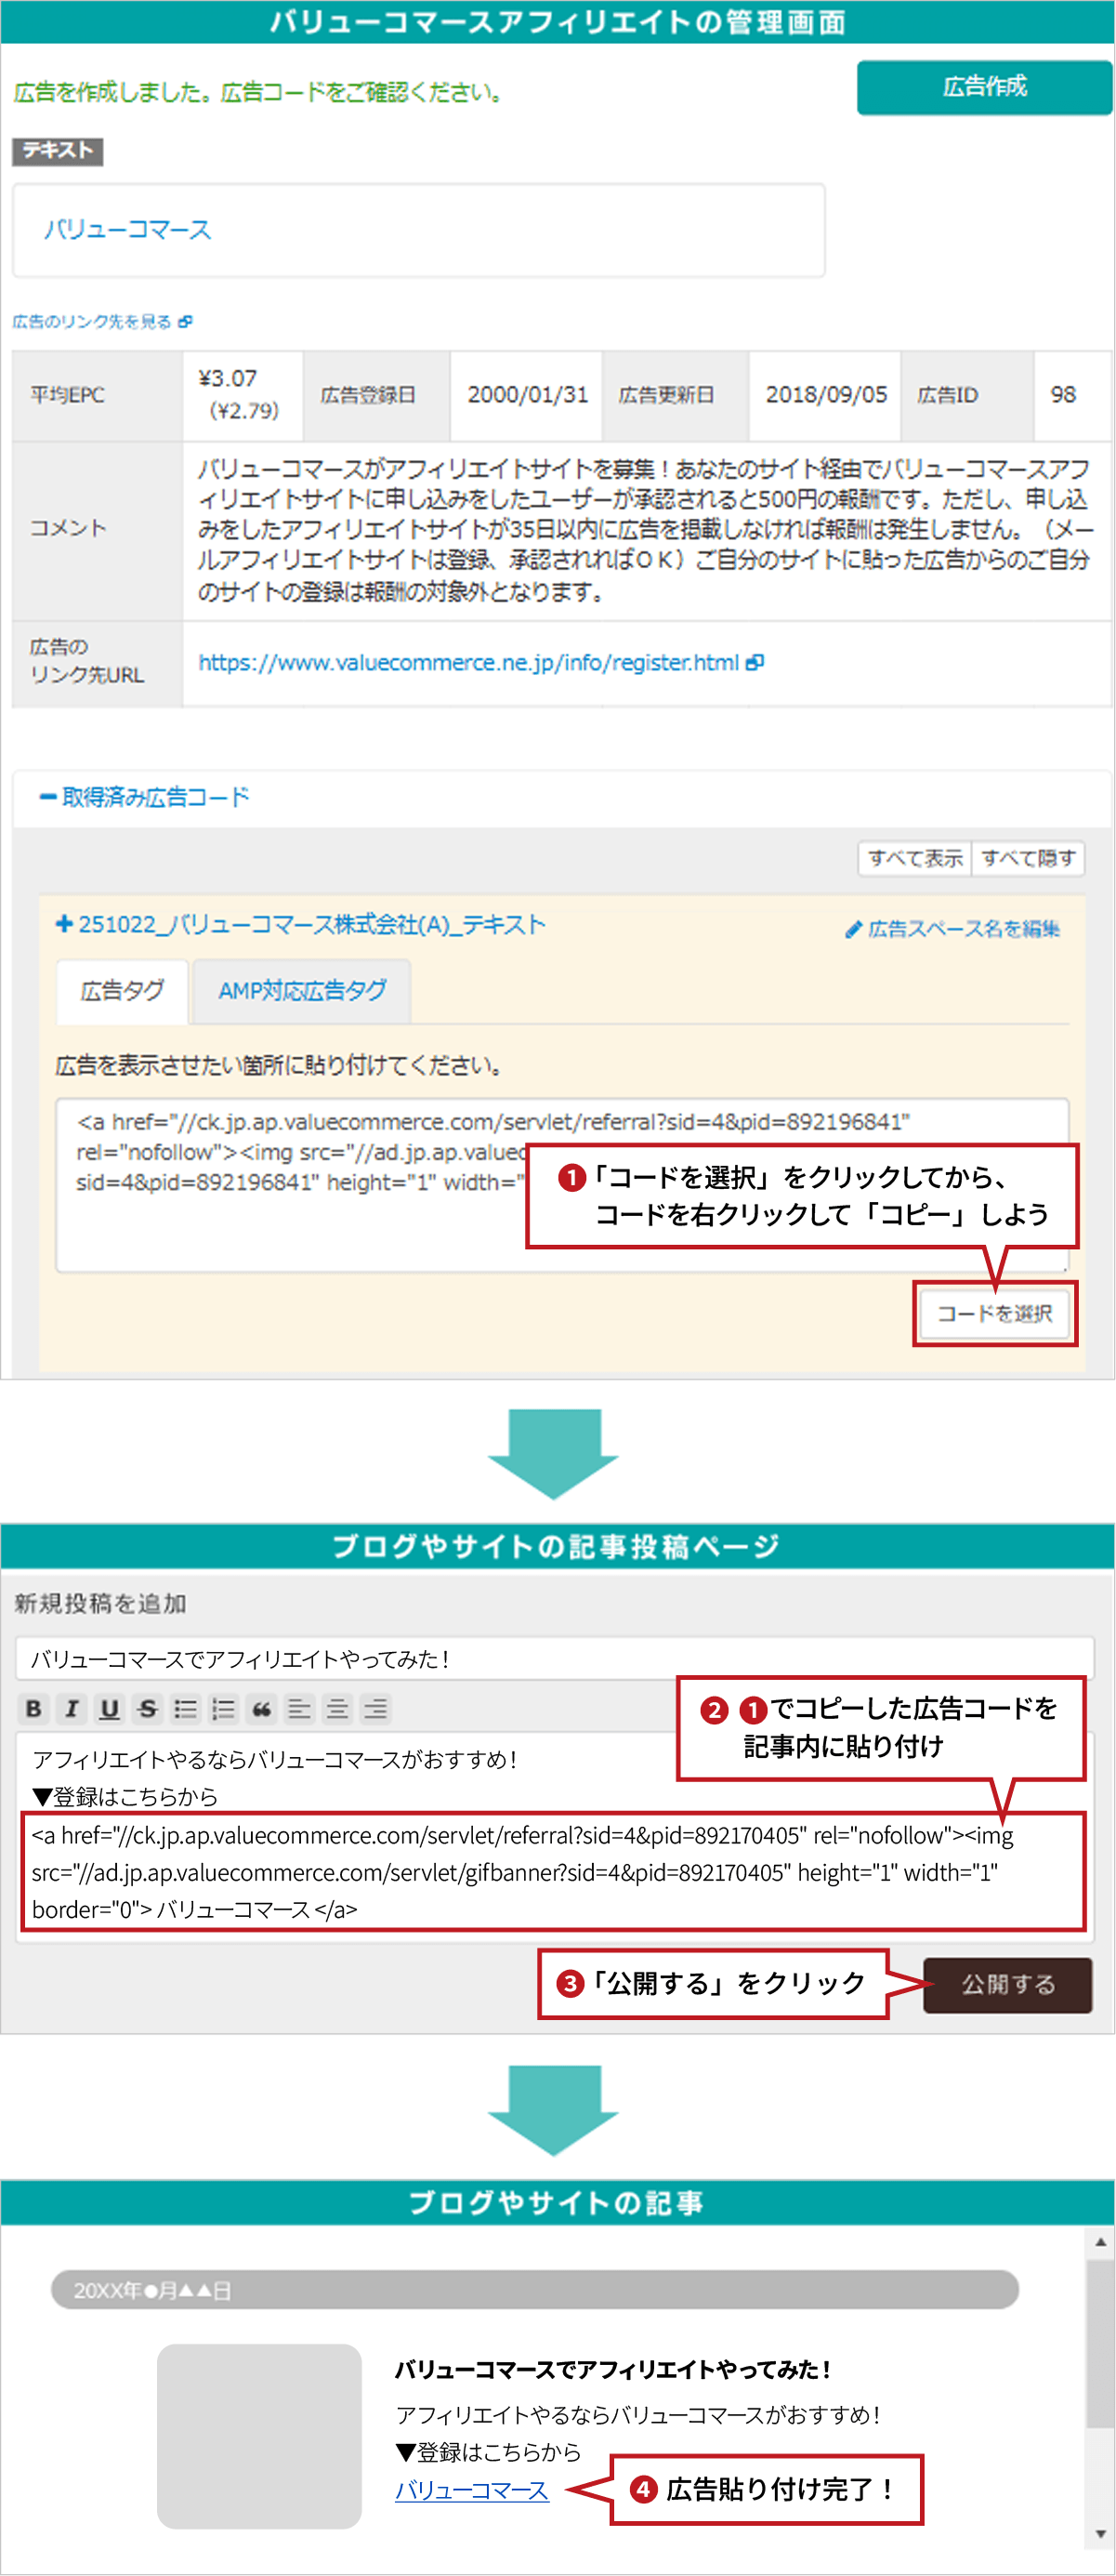Open the valuecommerce register.html URL link
The width and height of the screenshot is (1116, 2576).
click(x=468, y=662)
